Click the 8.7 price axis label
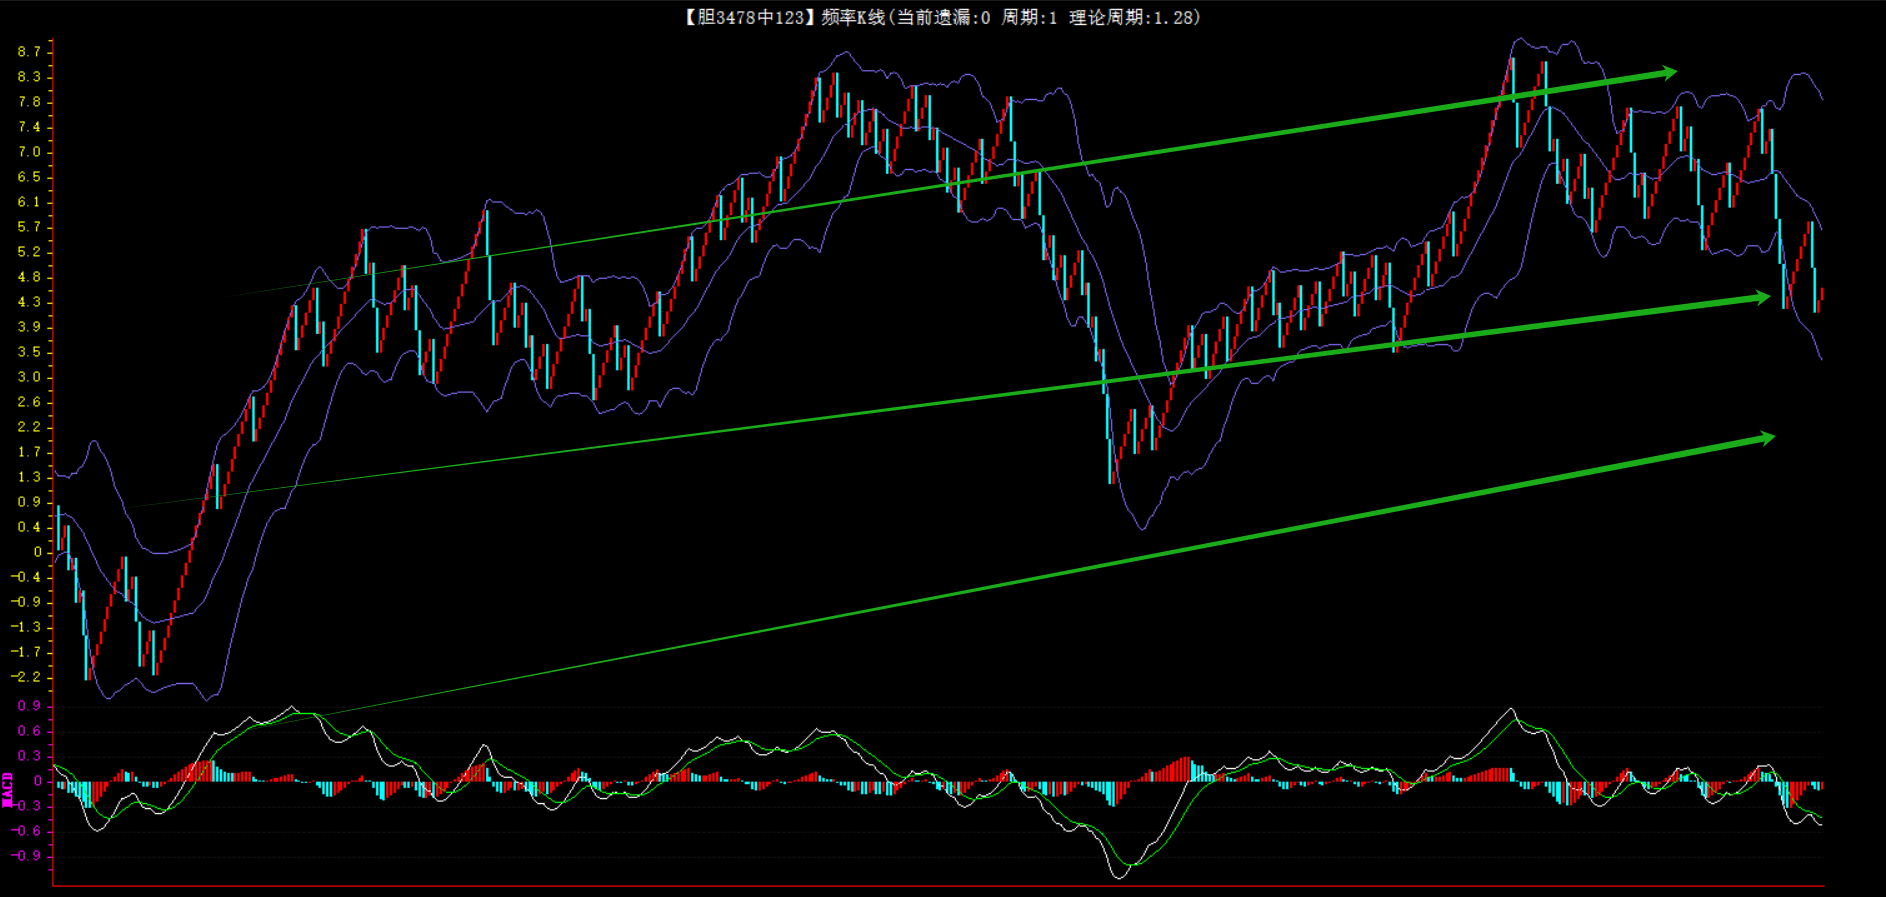 click(29, 51)
